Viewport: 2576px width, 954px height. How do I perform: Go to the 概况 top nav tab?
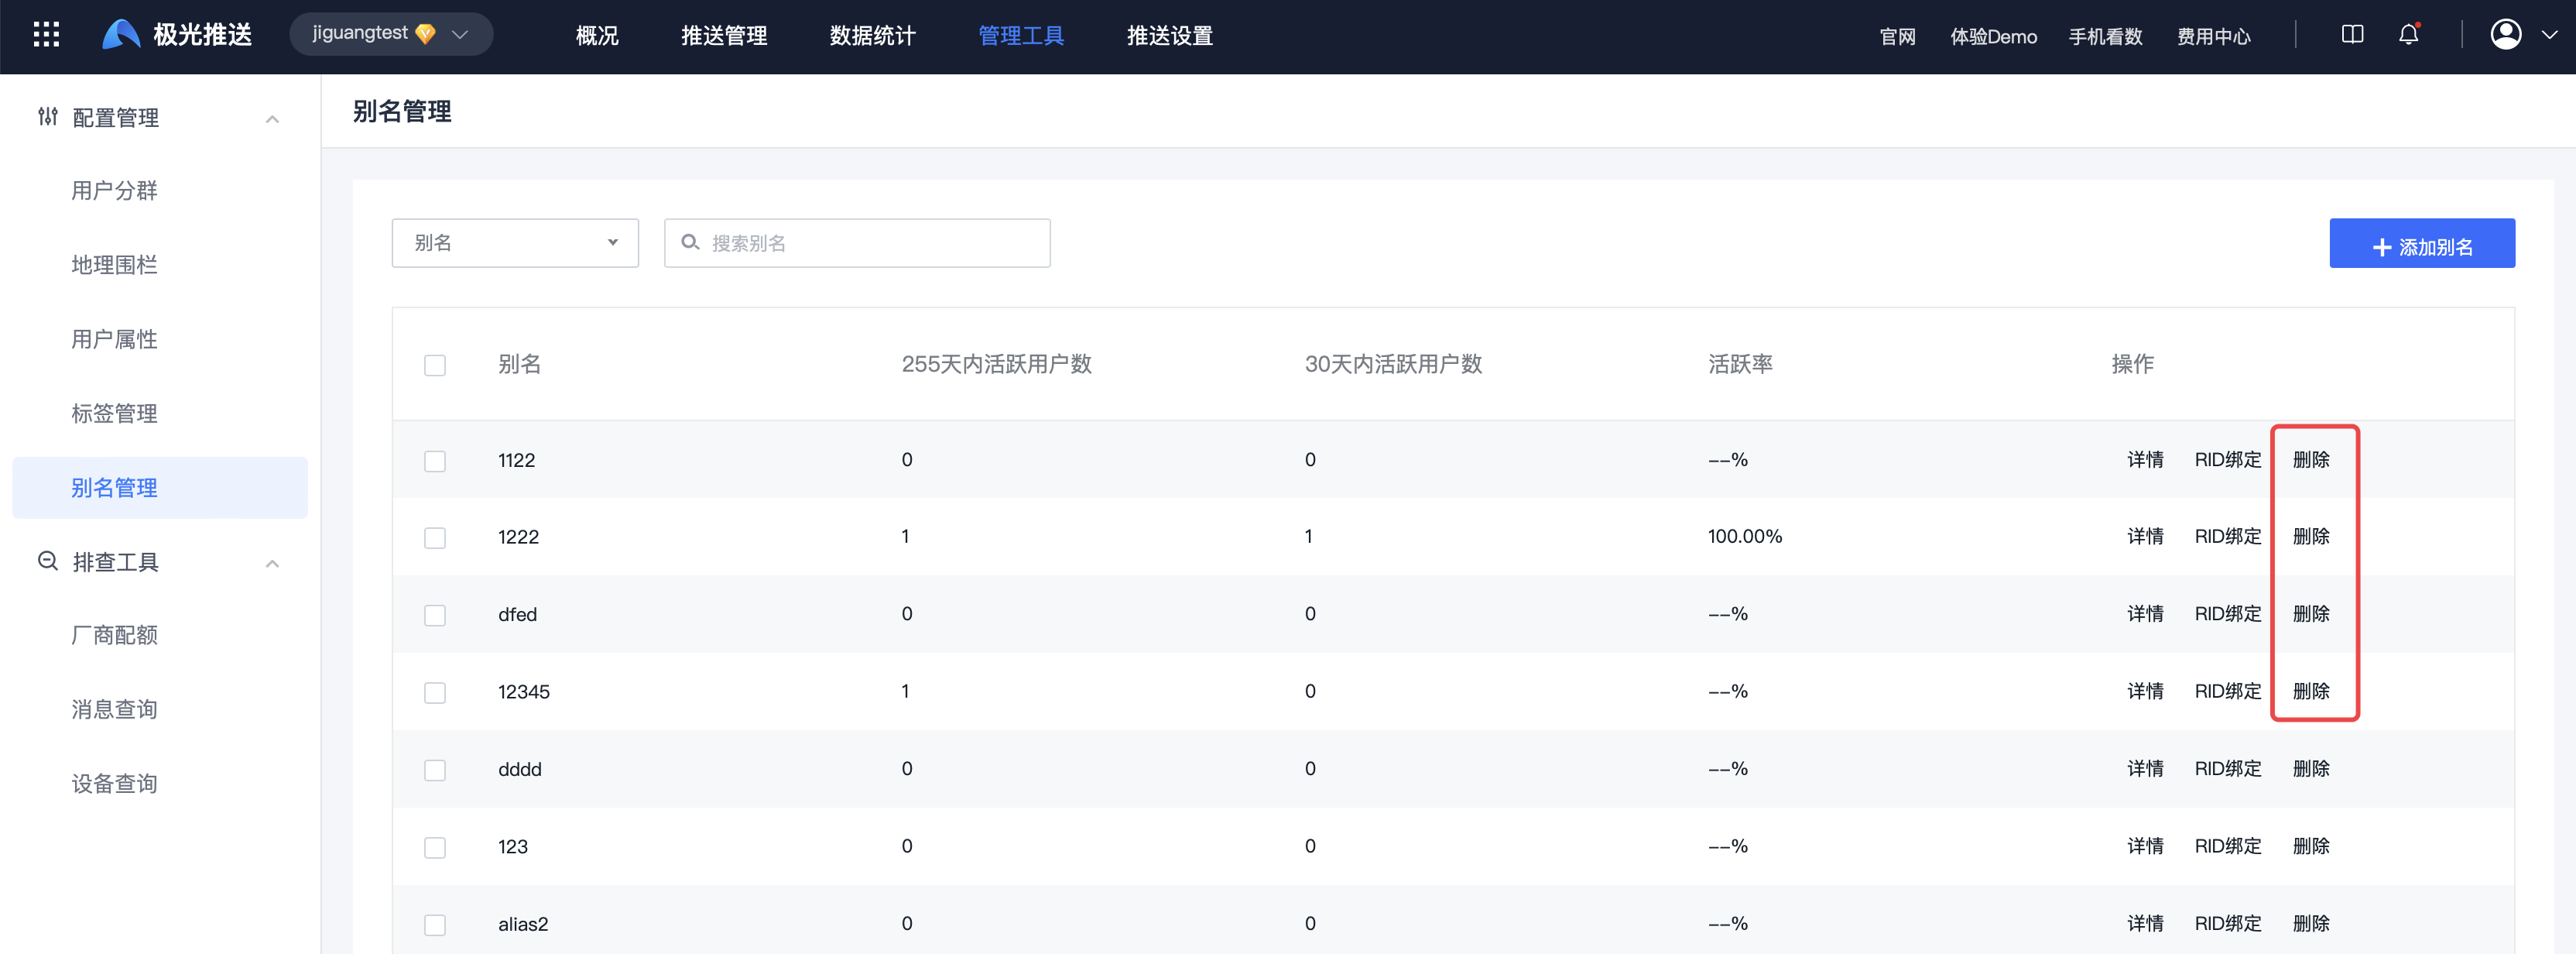(597, 36)
